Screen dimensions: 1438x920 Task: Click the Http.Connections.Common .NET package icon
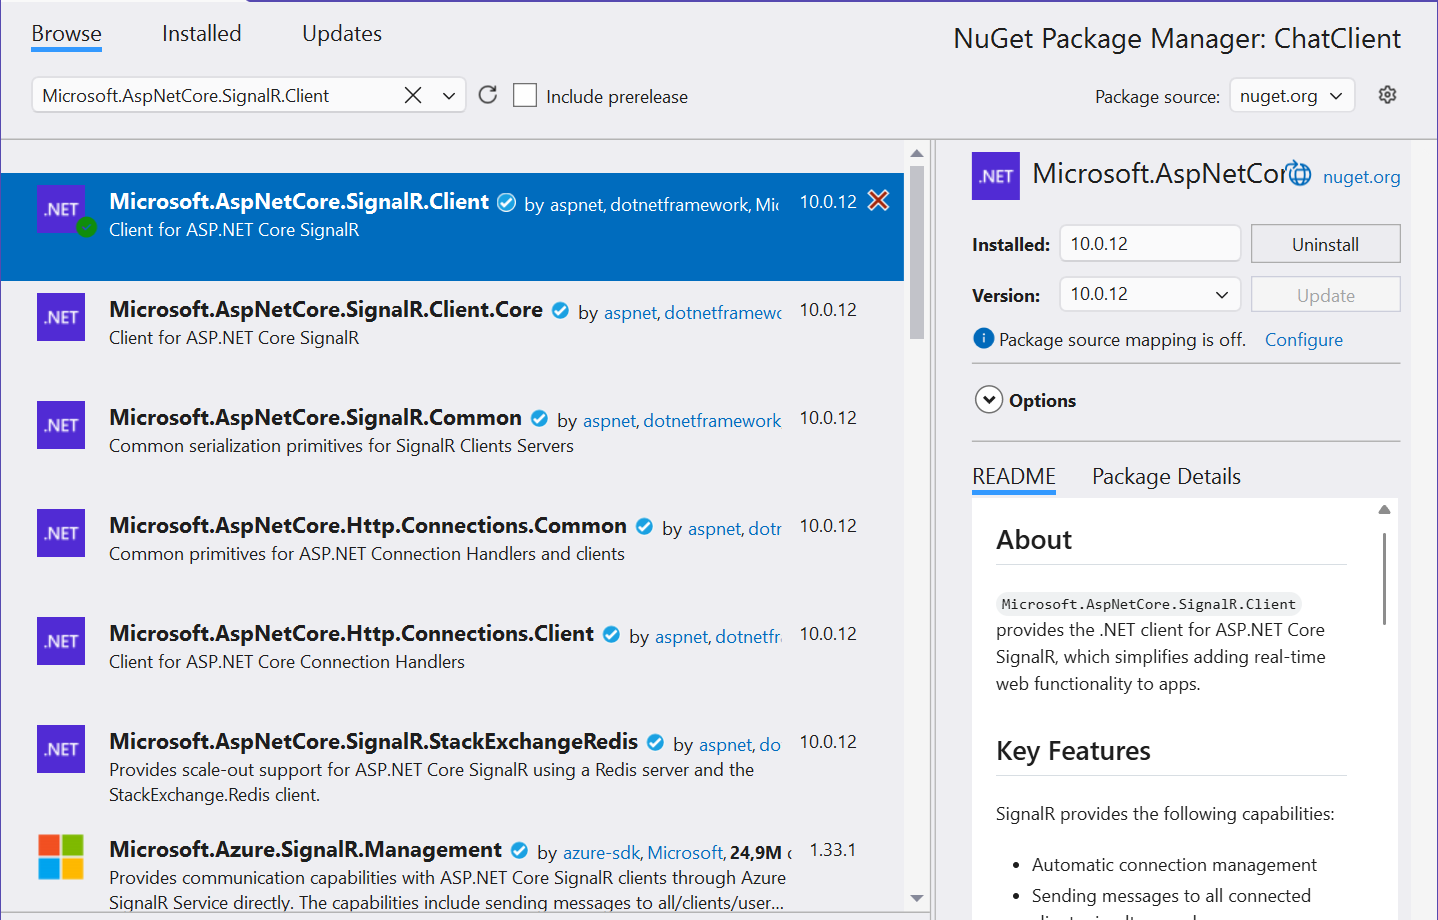[x=61, y=533]
